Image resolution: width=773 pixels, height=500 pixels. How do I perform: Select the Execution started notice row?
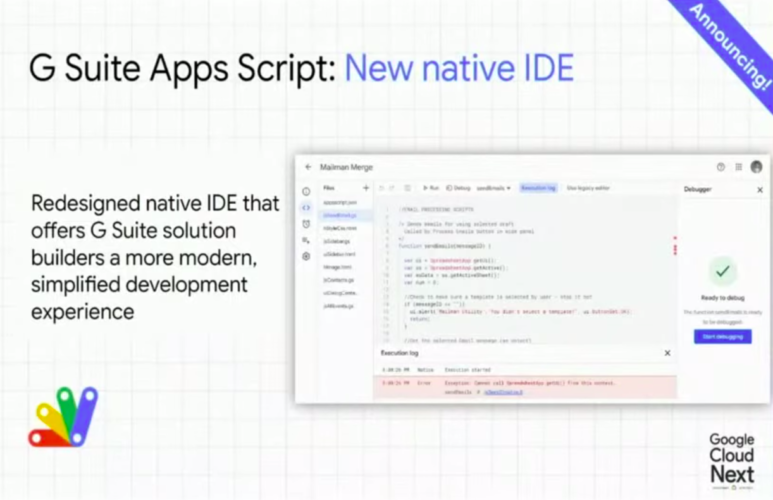(525, 370)
